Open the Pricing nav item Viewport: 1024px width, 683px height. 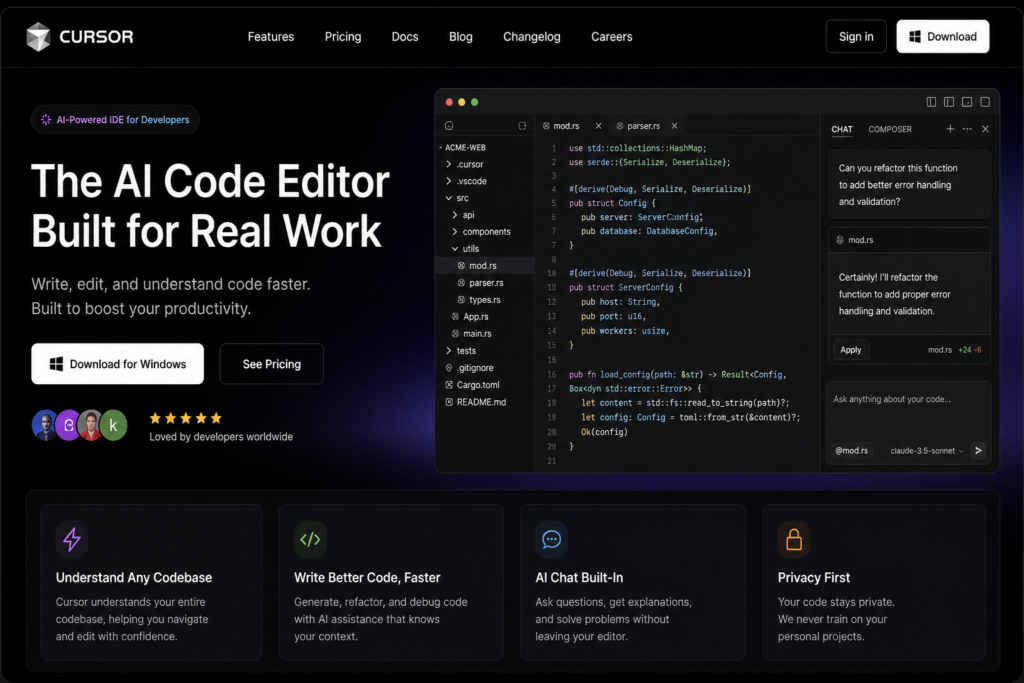(x=343, y=37)
